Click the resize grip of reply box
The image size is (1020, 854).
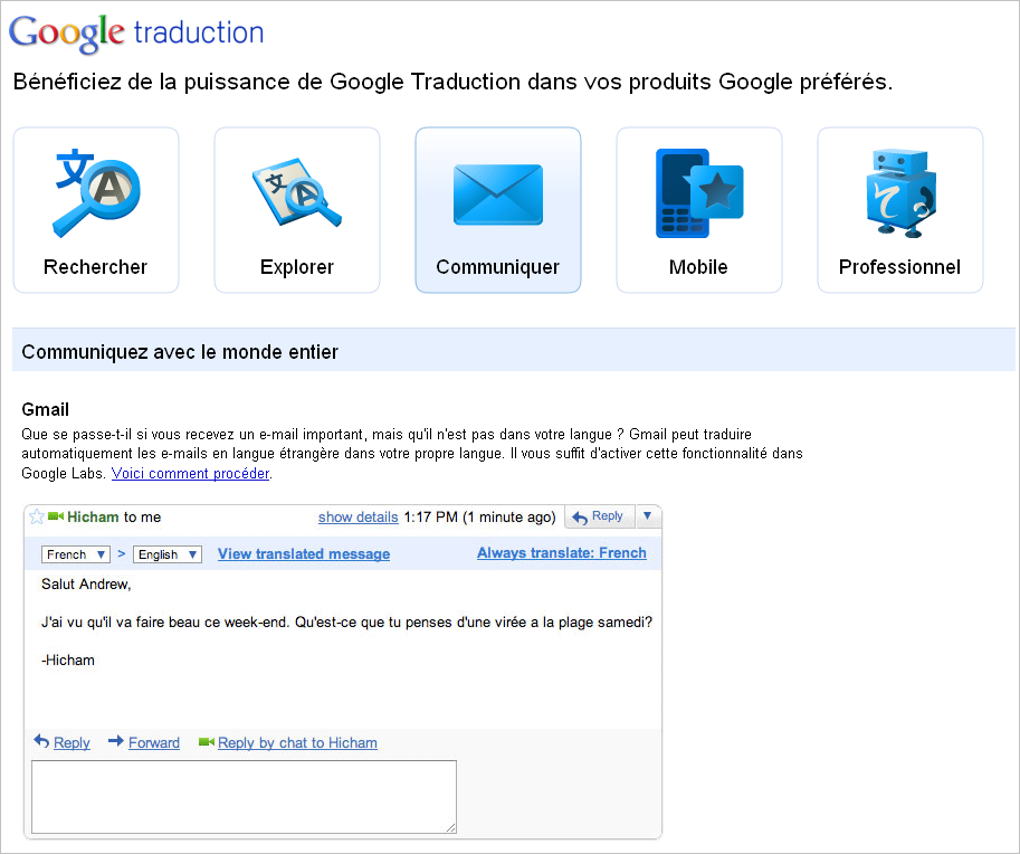click(x=451, y=827)
